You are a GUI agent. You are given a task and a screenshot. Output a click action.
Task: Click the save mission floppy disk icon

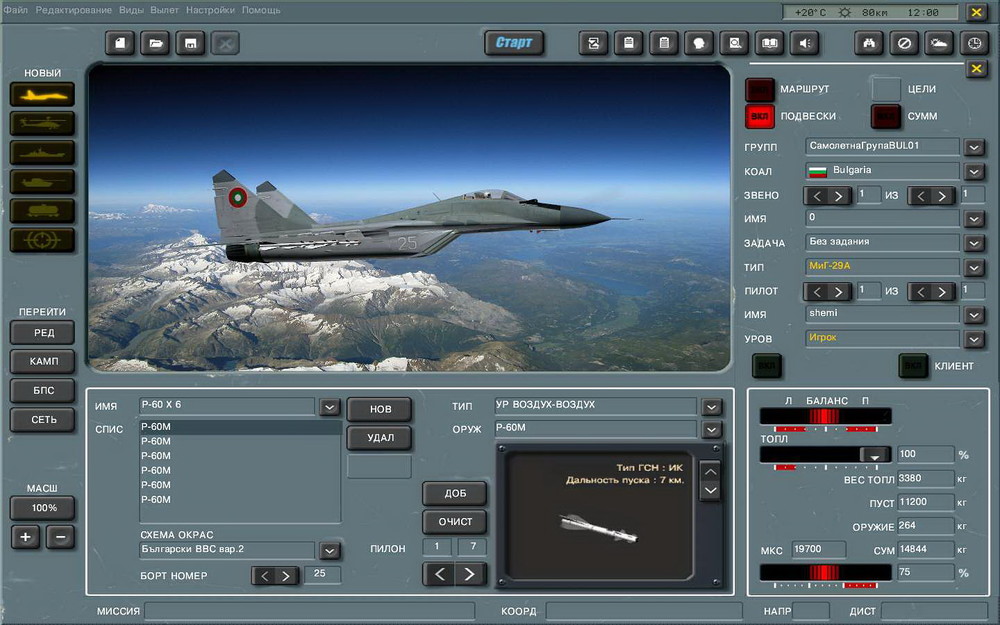click(189, 43)
